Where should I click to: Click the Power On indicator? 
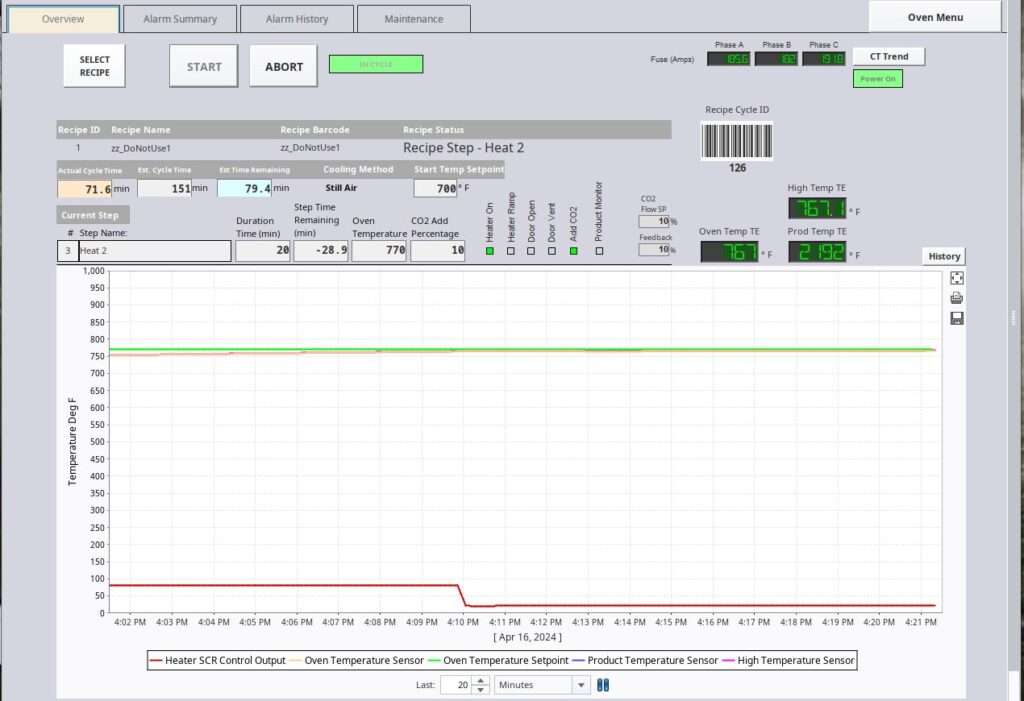click(x=878, y=79)
